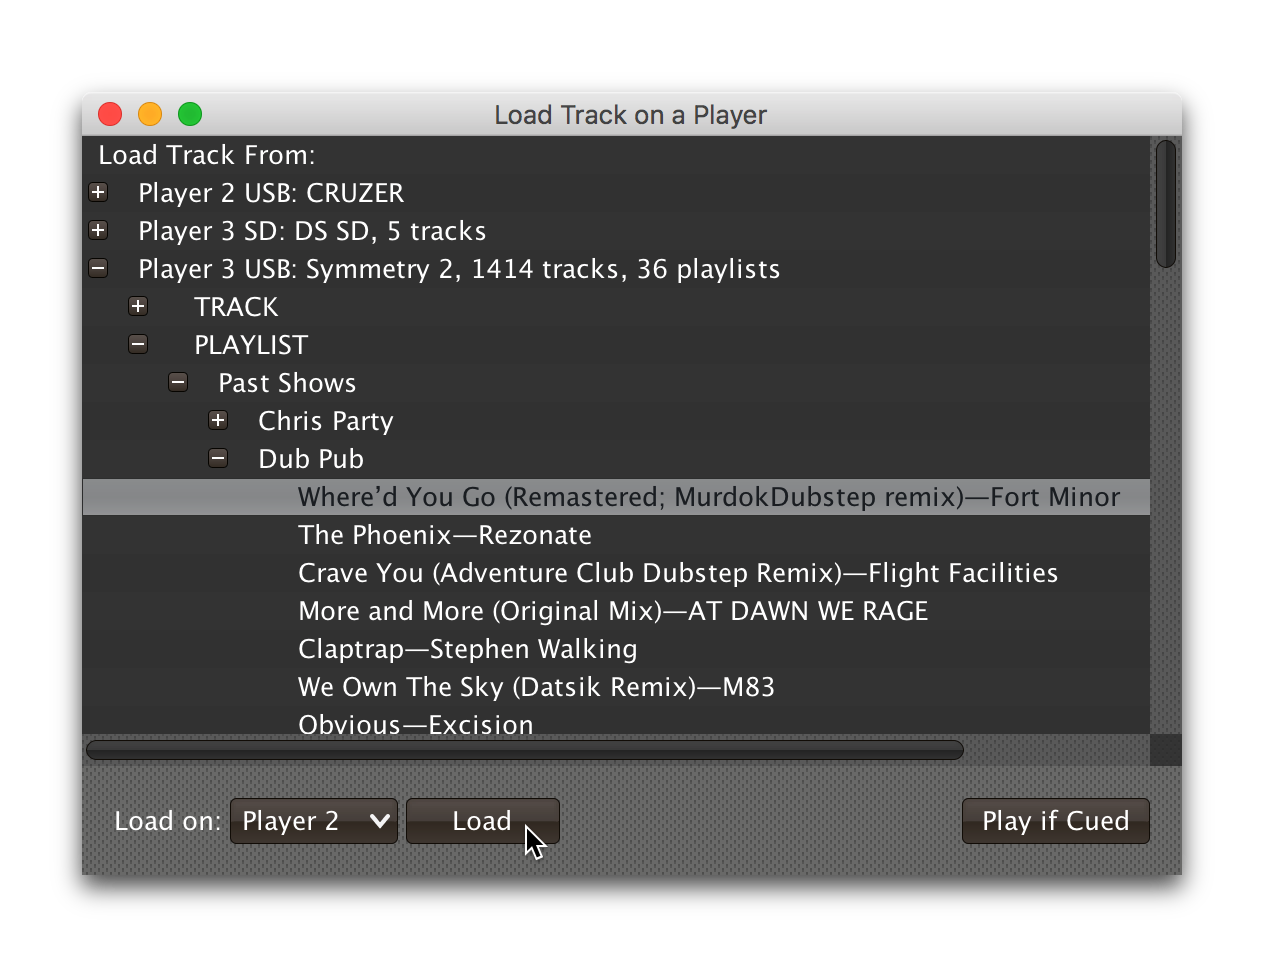Screen dimensions: 1266x968
Task: Select the Past Shows folder label
Action: [287, 383]
